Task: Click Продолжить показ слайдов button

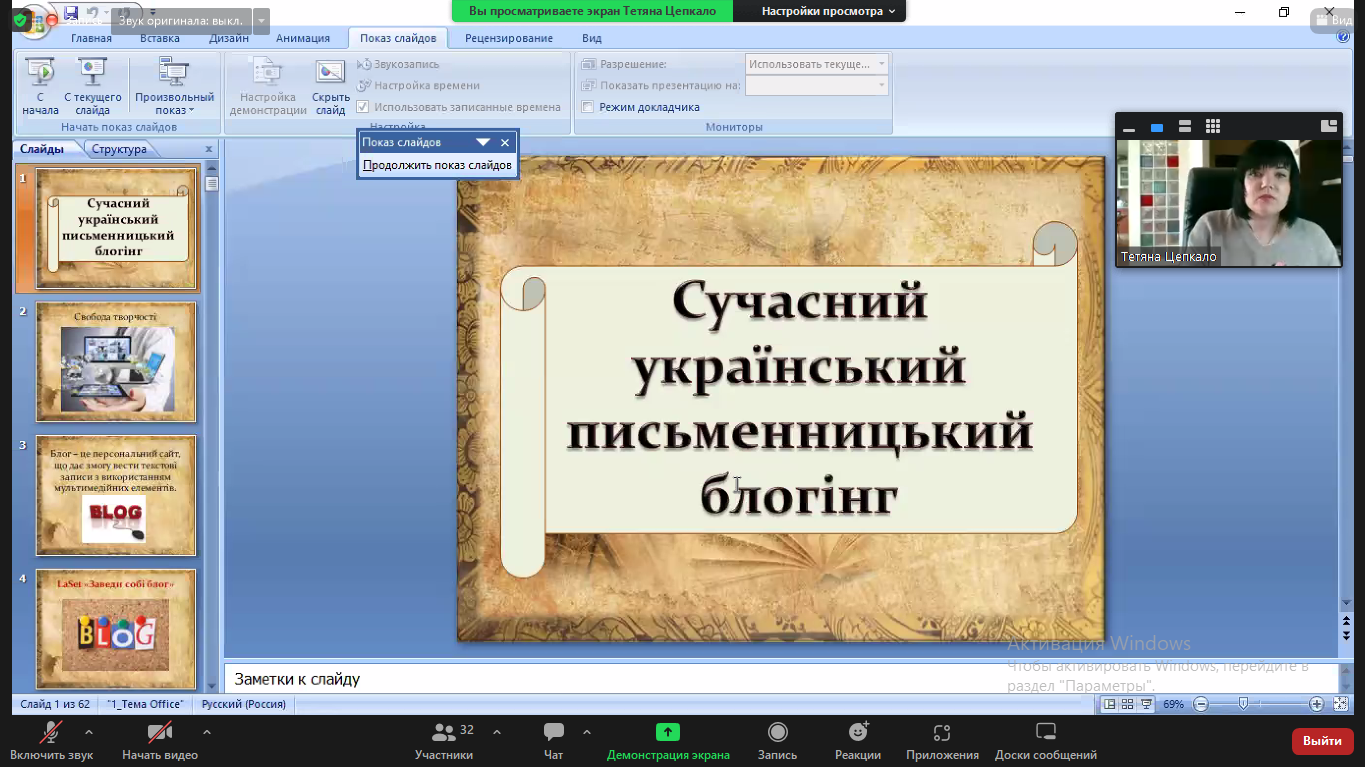Action: [437, 165]
